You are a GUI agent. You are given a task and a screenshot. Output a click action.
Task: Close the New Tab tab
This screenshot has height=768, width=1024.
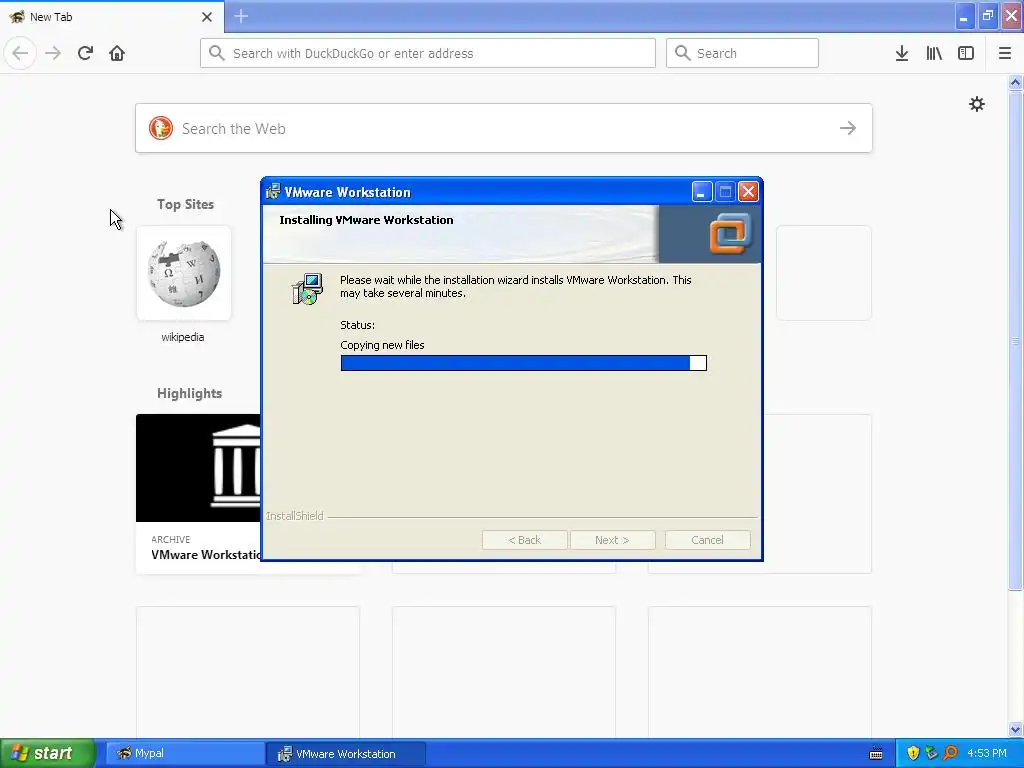207,17
